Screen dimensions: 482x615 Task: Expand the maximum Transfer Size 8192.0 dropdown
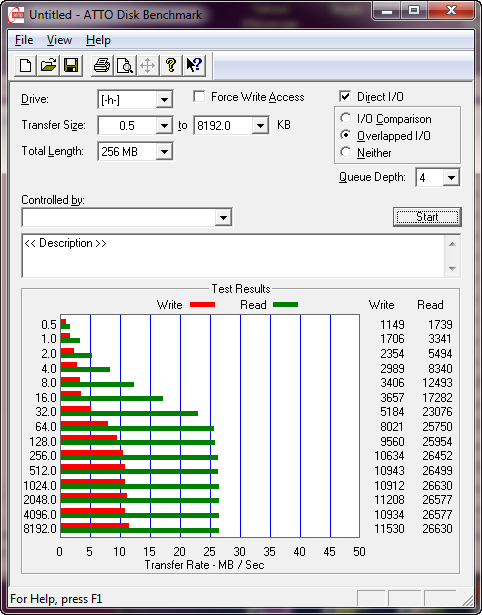(260, 126)
